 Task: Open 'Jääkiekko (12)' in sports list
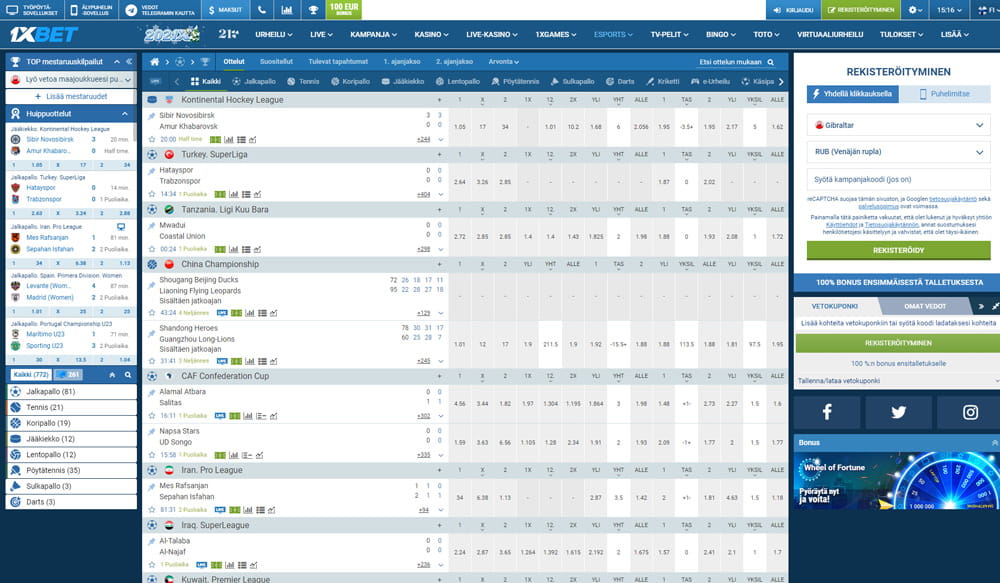pyautogui.click(x=71, y=439)
